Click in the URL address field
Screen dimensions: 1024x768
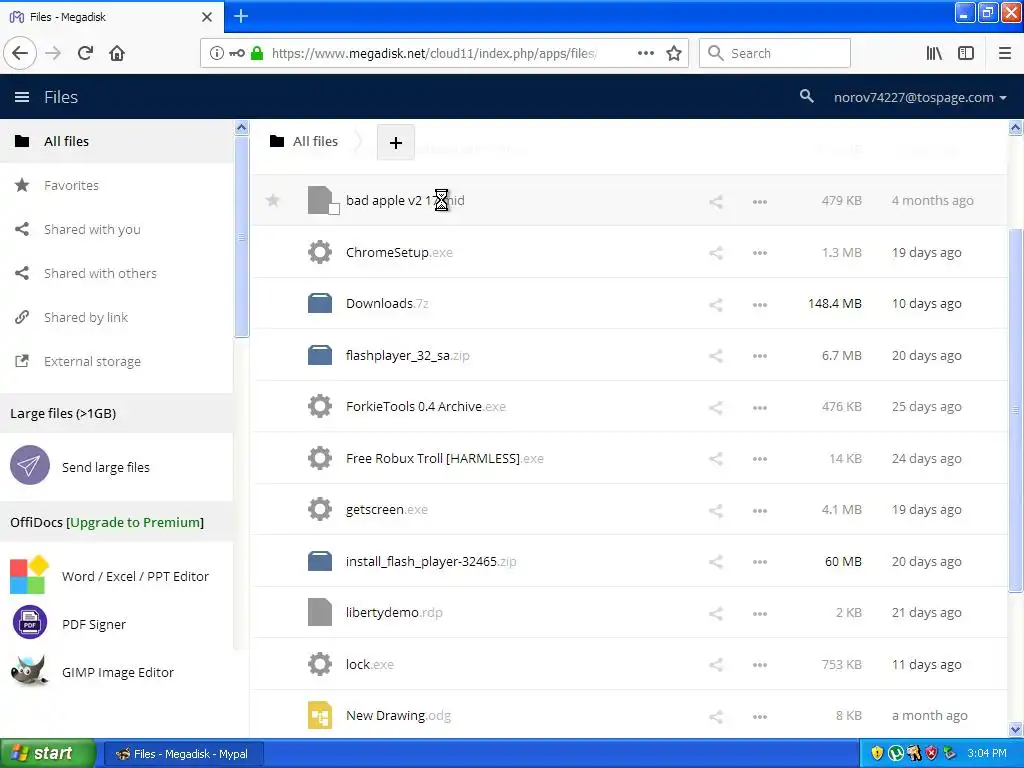pos(433,53)
